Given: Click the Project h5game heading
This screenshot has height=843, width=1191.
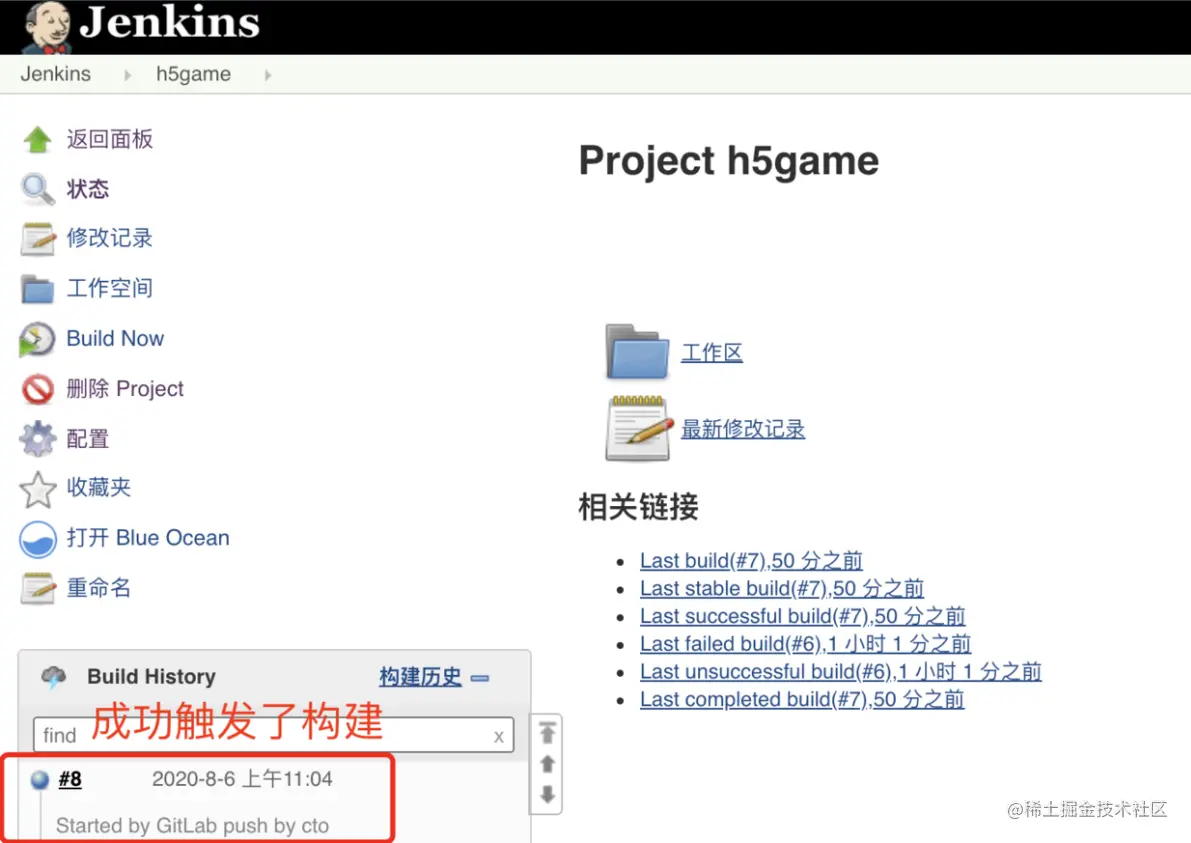Looking at the screenshot, I should 728,161.
